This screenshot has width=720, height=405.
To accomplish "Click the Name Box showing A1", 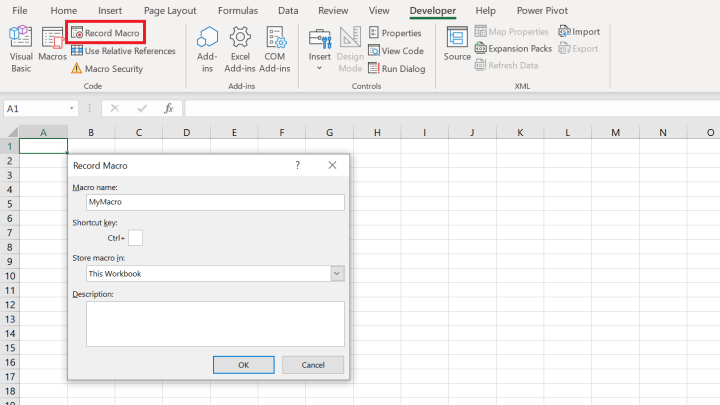I will 35,108.
